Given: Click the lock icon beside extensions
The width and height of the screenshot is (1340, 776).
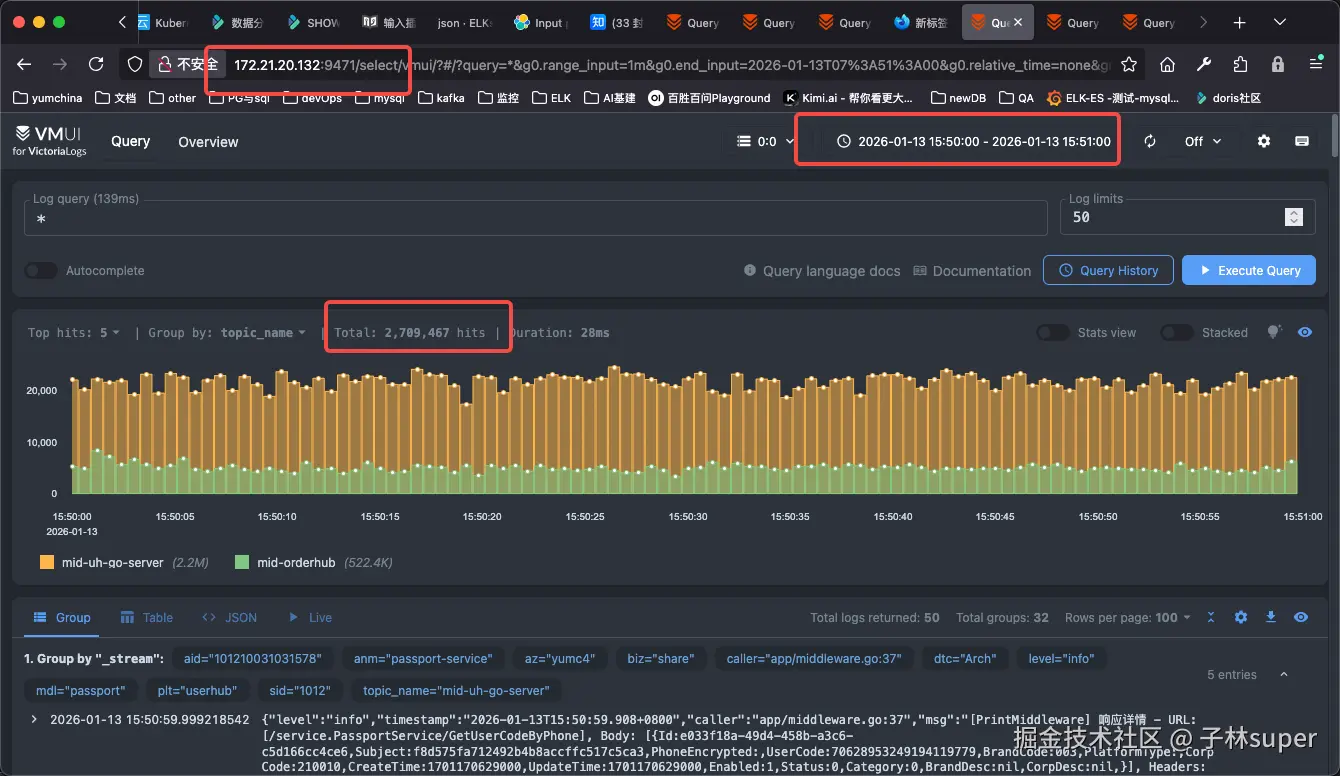Looking at the screenshot, I should [1278, 64].
